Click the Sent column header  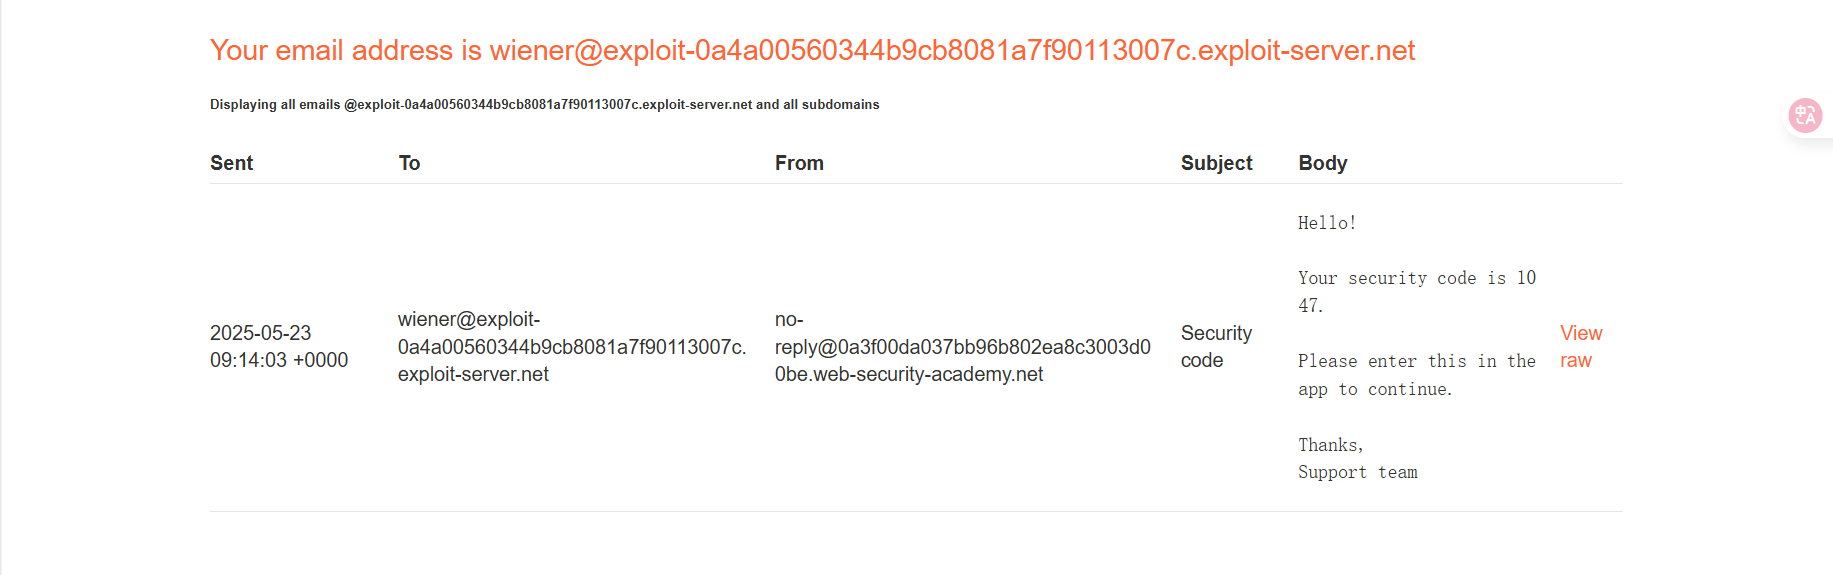point(231,163)
